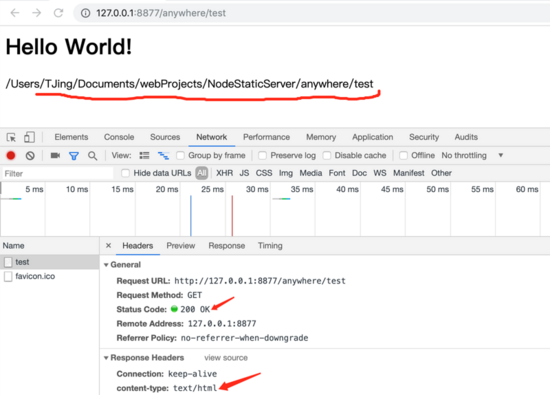
Task: Go back with the browser back arrow
Action: [15, 13]
